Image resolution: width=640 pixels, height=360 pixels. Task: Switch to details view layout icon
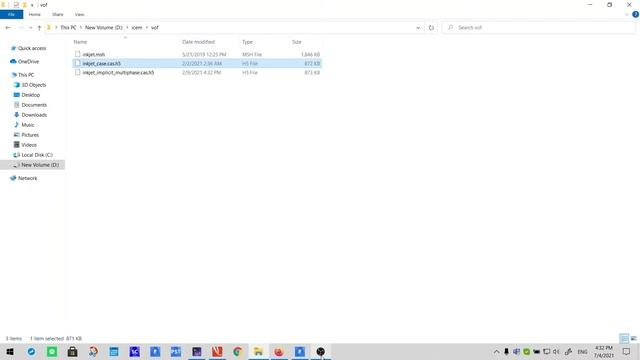624,338
